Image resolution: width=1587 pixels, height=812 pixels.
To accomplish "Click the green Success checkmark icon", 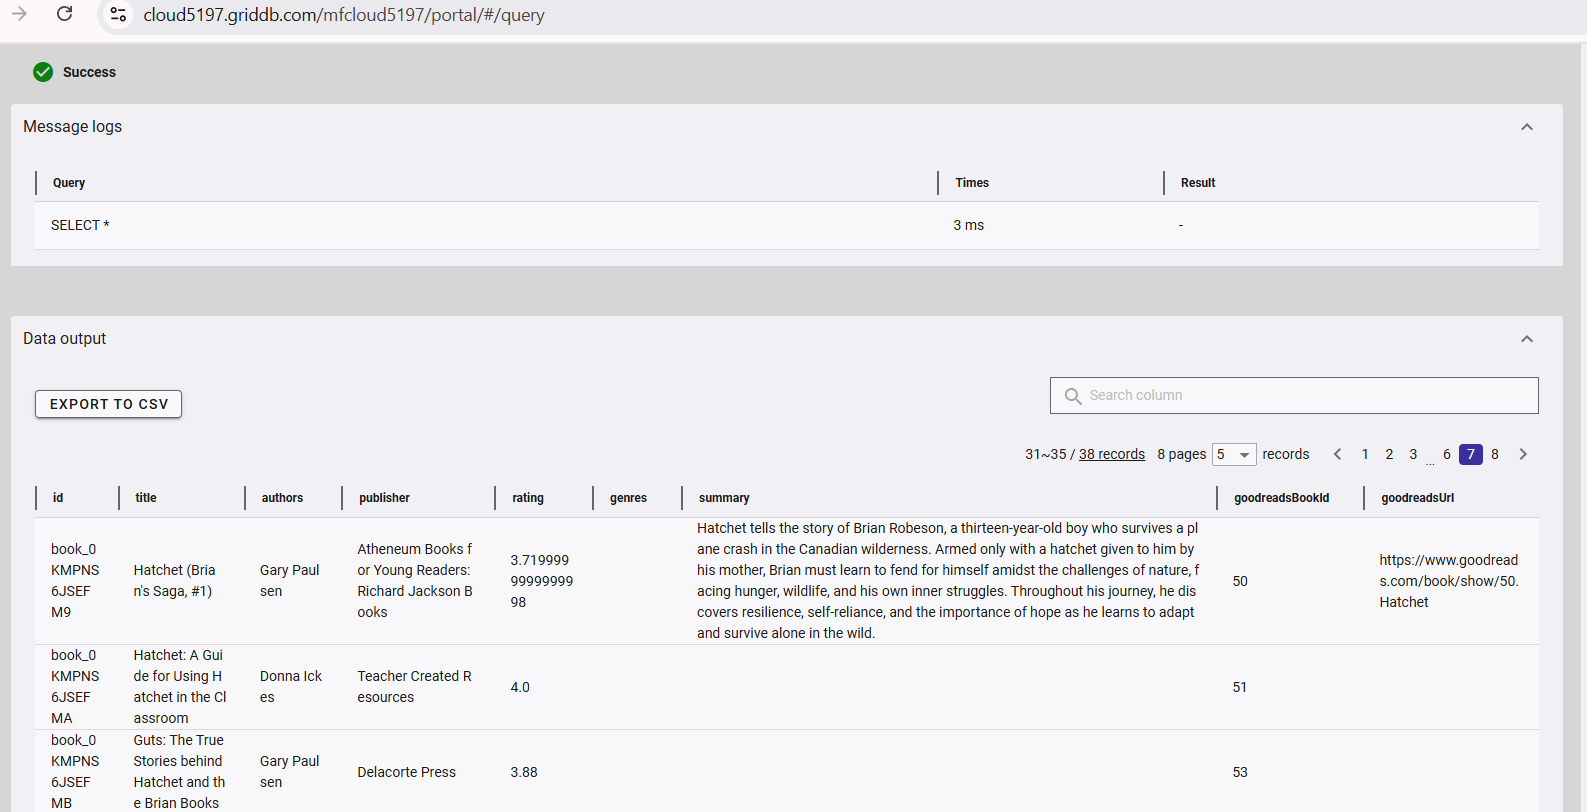I will 43,72.
